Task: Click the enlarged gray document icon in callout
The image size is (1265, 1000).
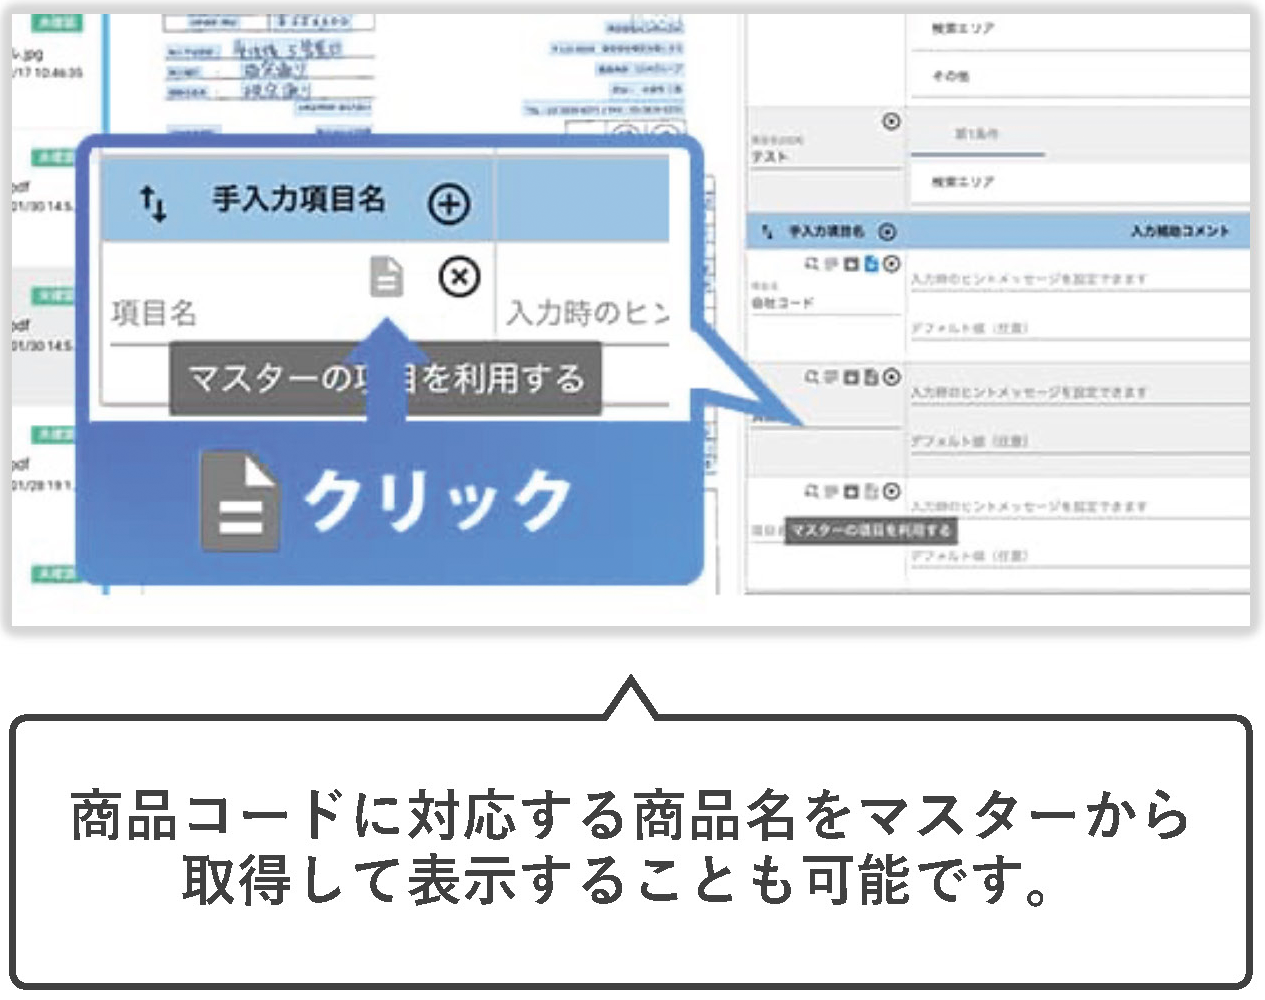Action: 386,276
